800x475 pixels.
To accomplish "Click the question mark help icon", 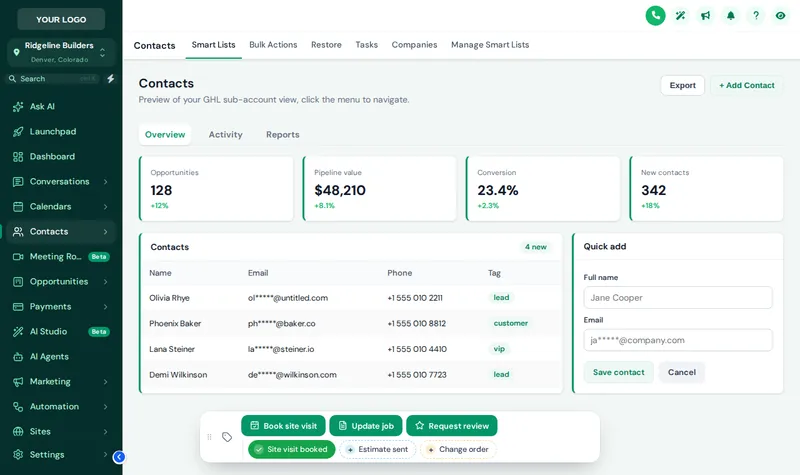I will [756, 16].
